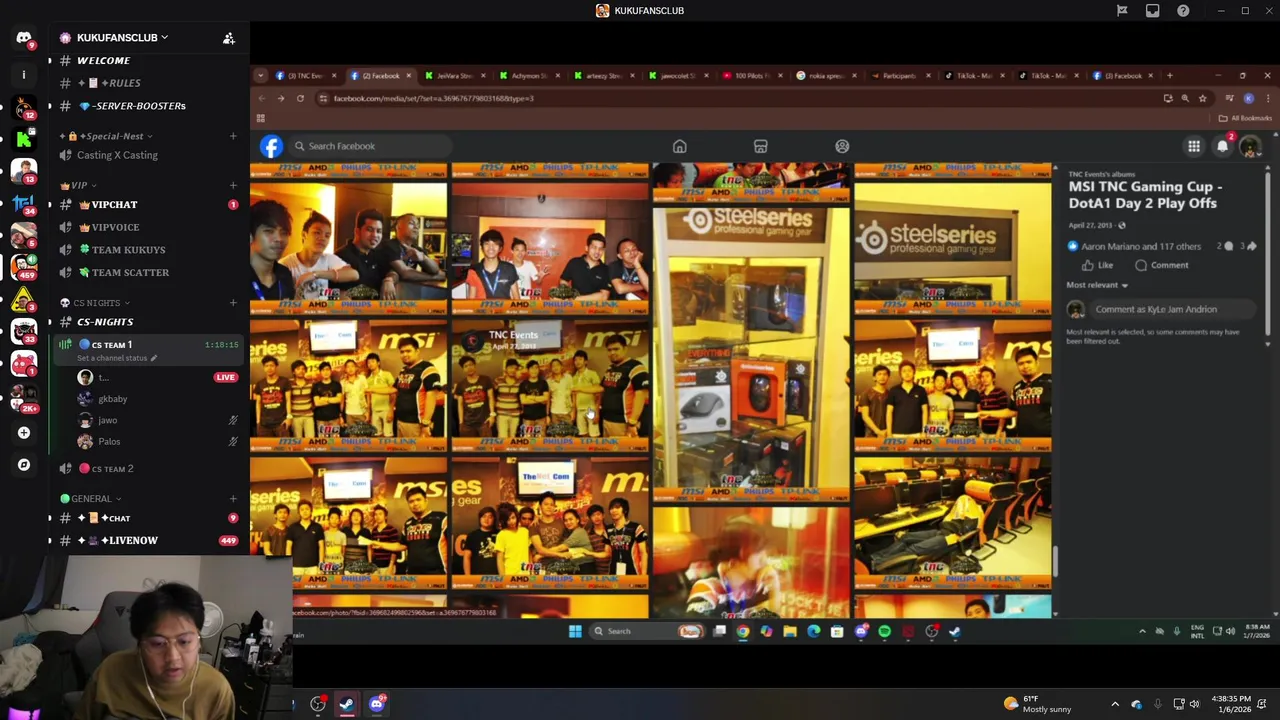Open Discord icon in bottom taskbar
Viewport: 1280px width, 720px height.
tap(377, 704)
